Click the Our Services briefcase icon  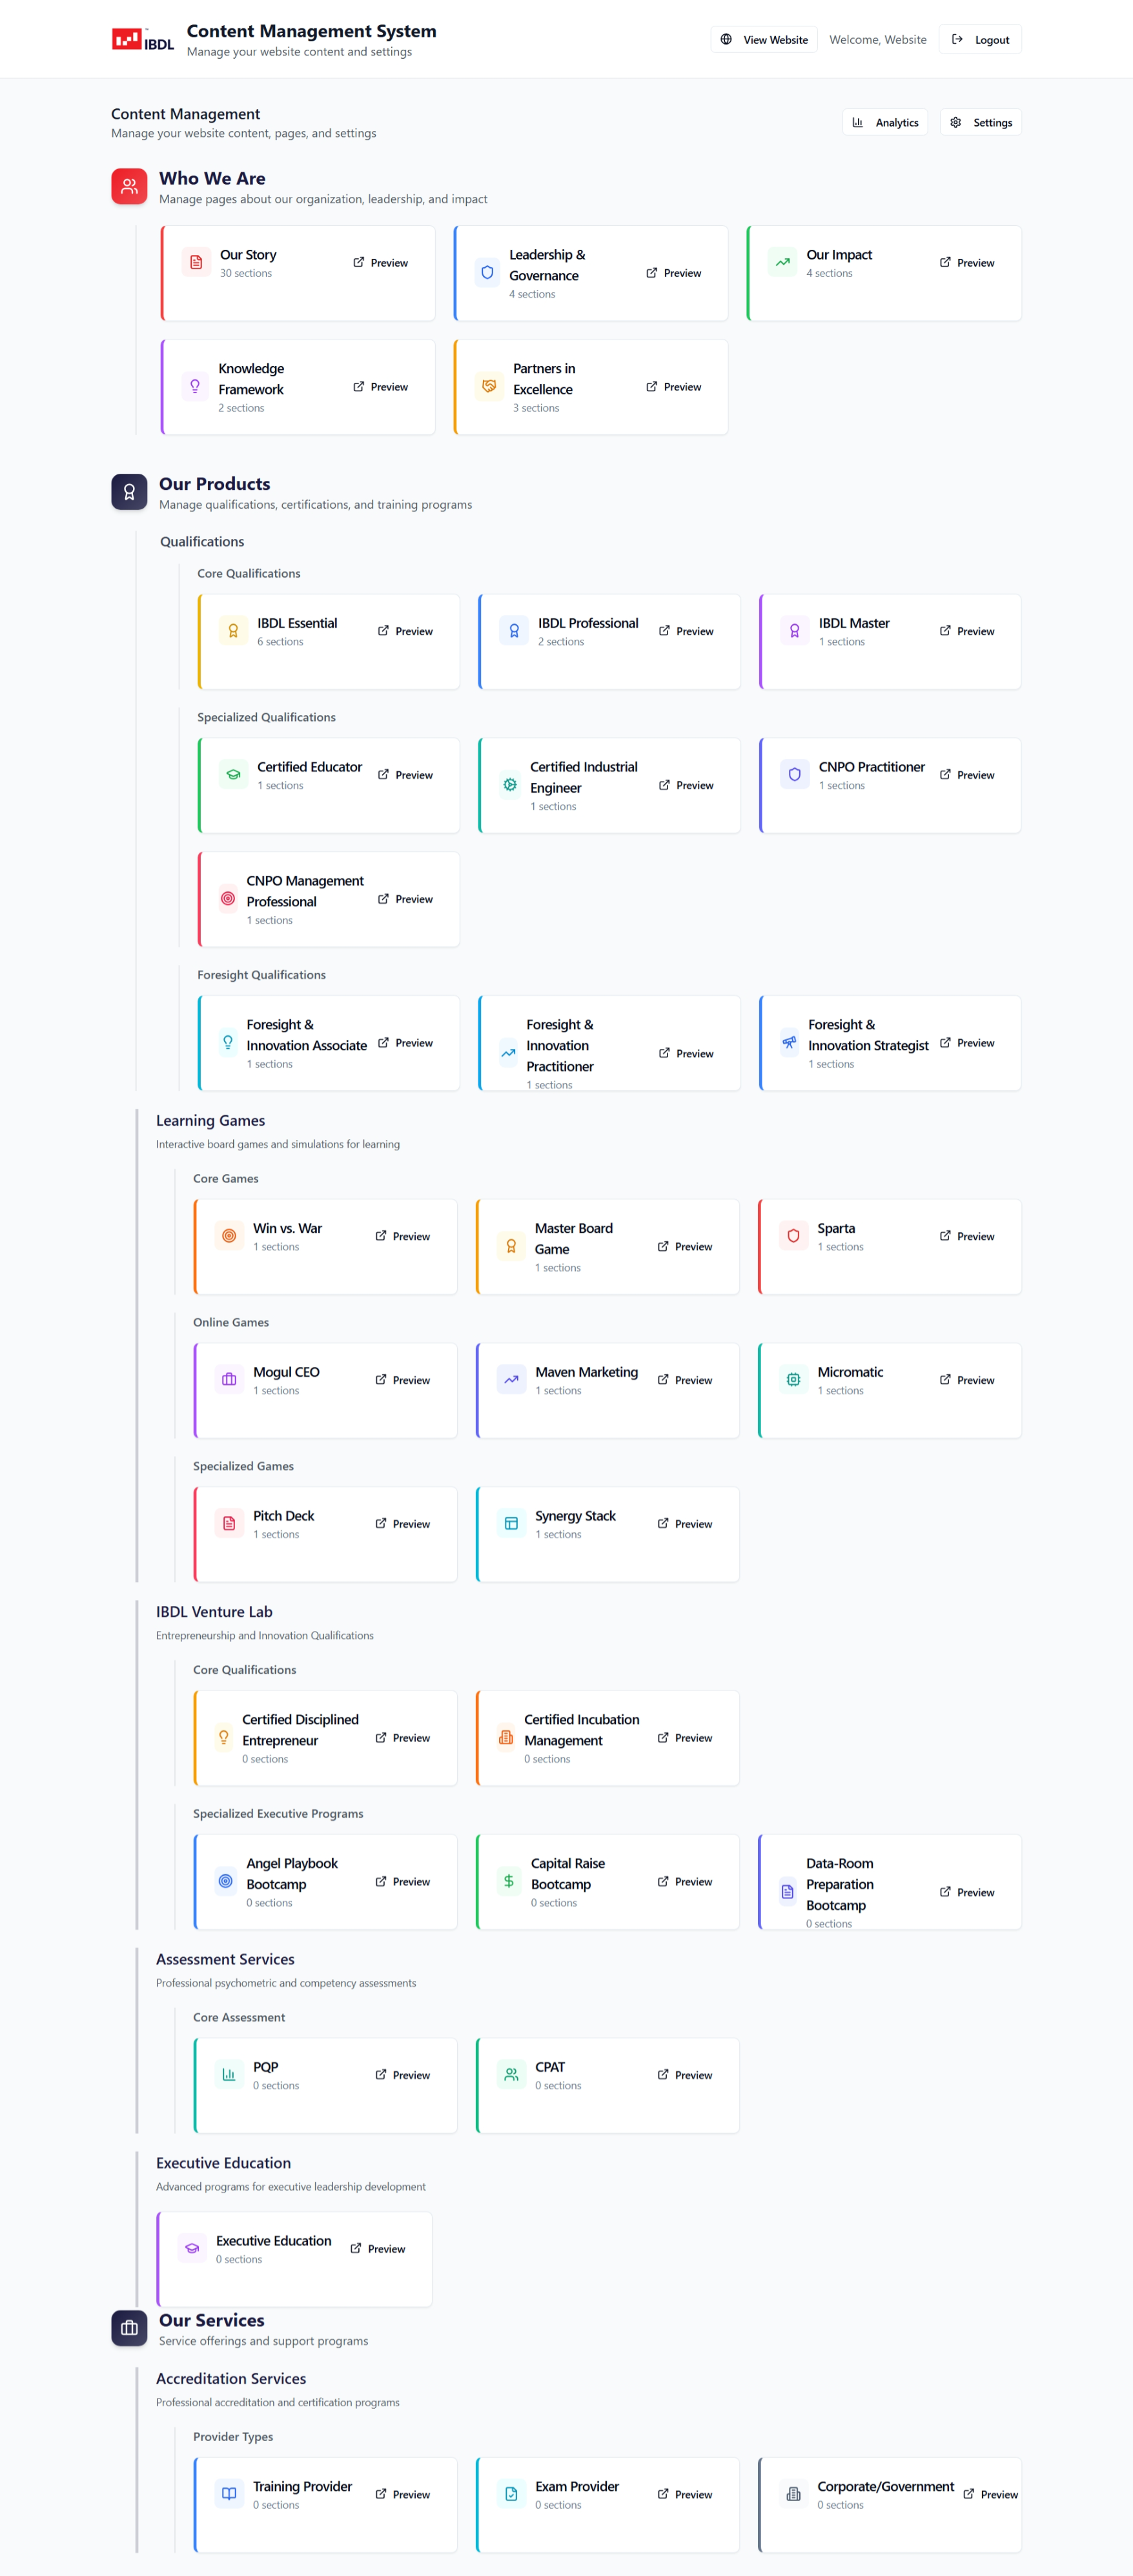pyautogui.click(x=129, y=2328)
